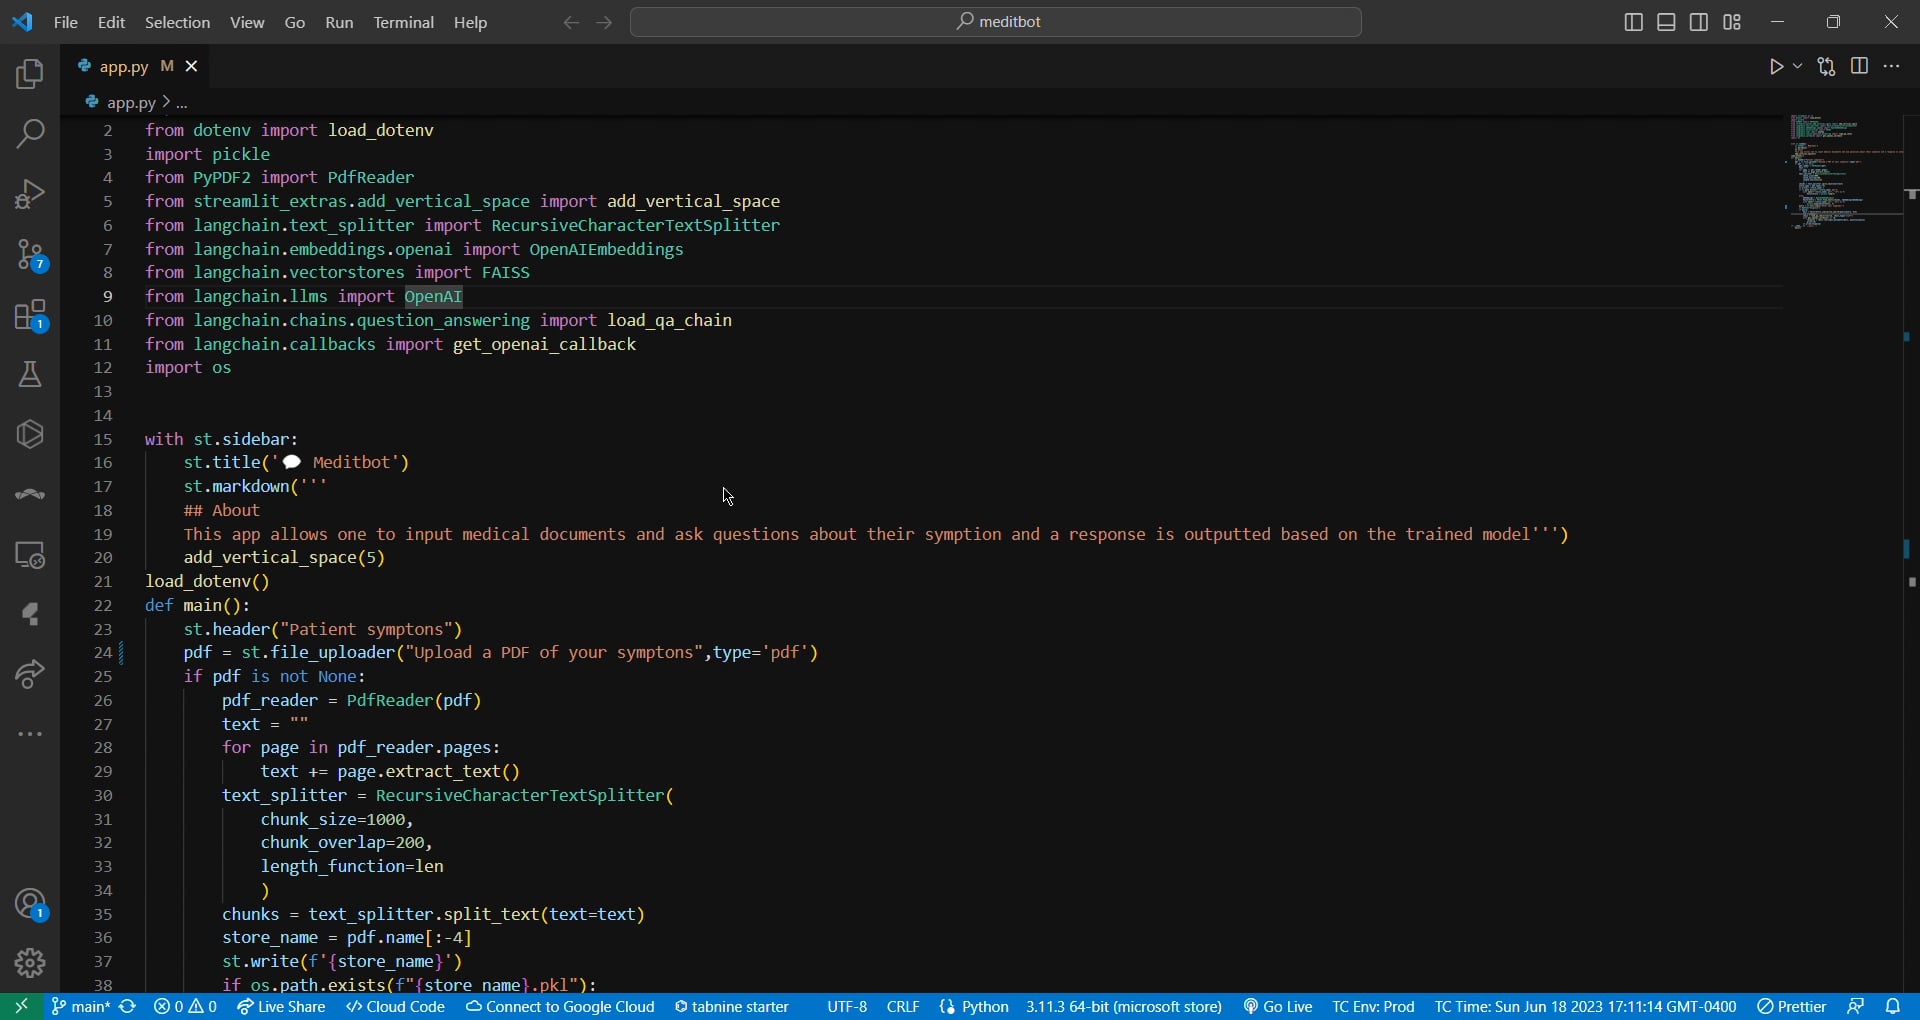Click the def main(): line
Screen dimensions: 1920x1020
tap(198, 606)
